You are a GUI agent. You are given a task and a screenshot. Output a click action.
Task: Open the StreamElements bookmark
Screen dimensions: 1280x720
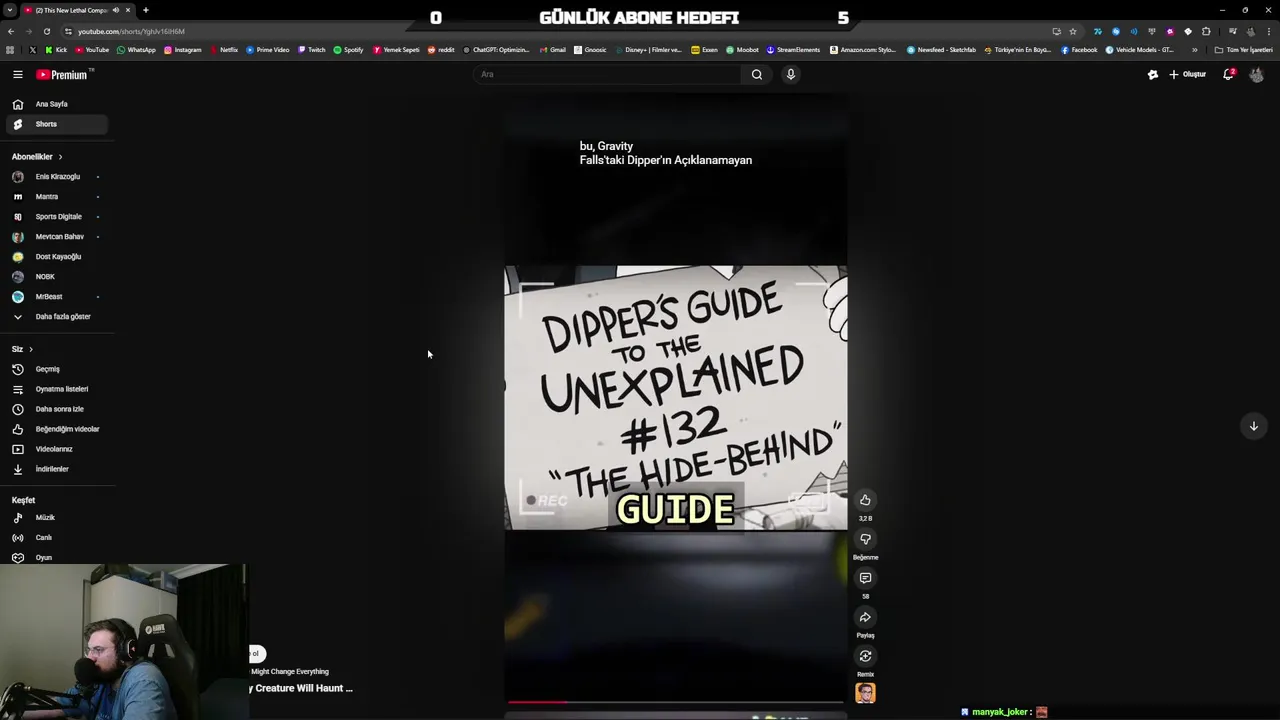pos(793,50)
